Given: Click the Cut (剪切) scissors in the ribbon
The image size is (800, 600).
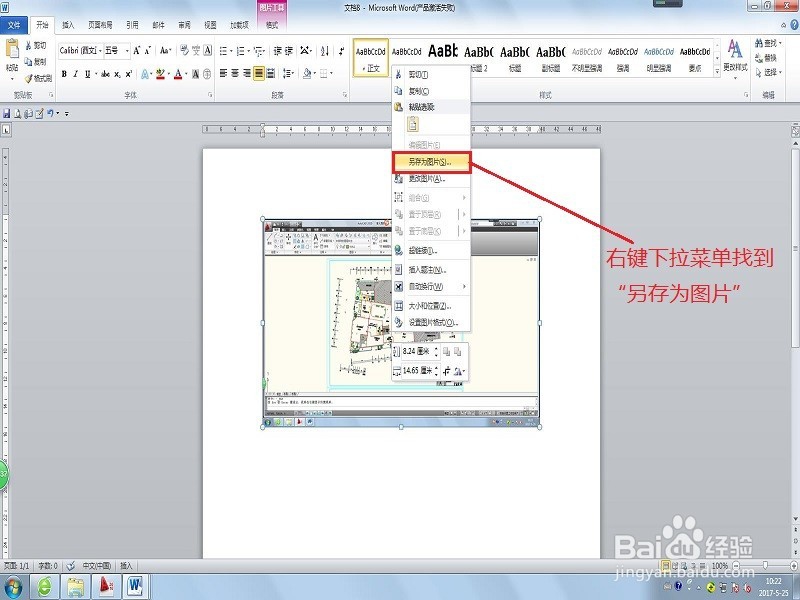Looking at the screenshot, I should pos(36,46).
